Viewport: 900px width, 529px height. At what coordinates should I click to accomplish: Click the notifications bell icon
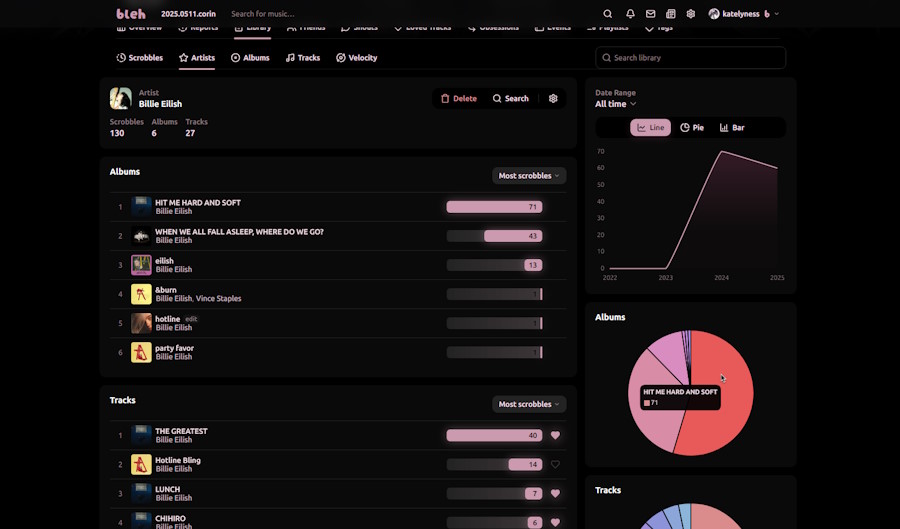tap(630, 14)
